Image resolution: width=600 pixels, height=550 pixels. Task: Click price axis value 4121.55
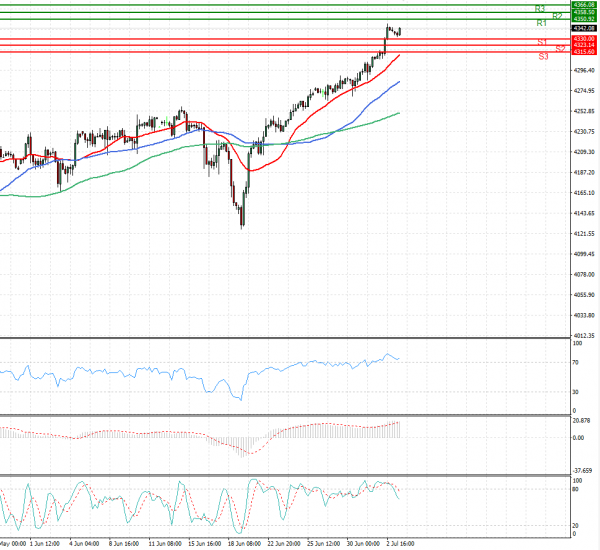click(x=584, y=234)
